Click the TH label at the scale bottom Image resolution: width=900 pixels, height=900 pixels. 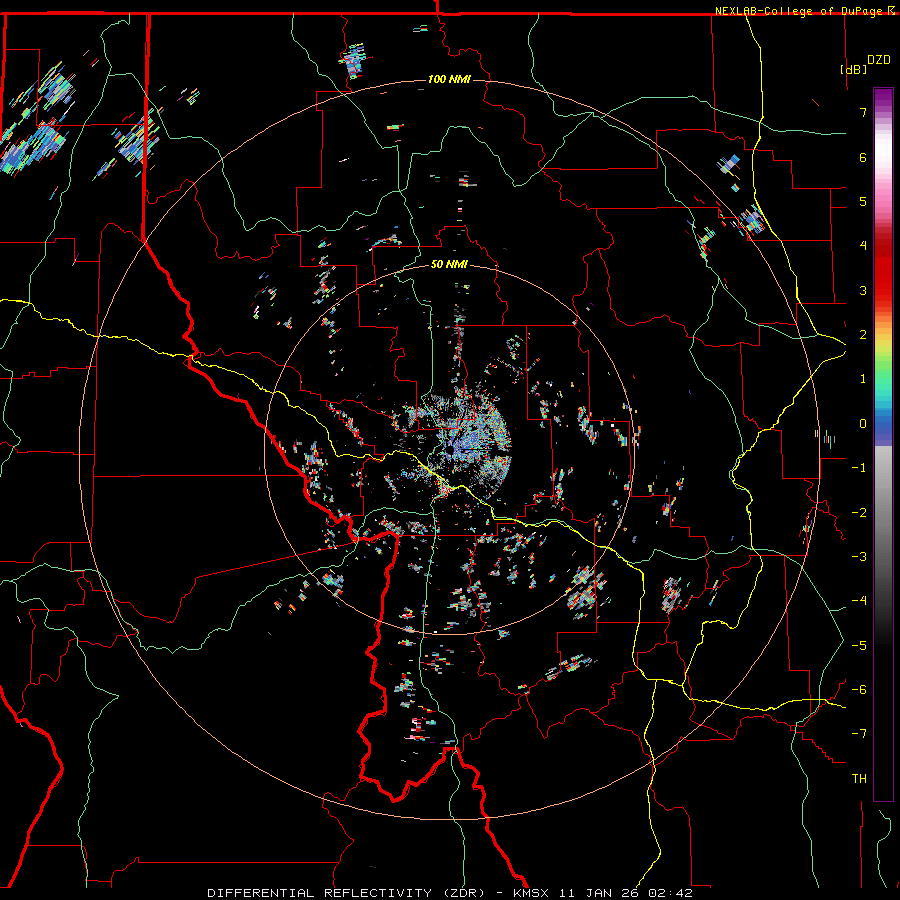[859, 779]
